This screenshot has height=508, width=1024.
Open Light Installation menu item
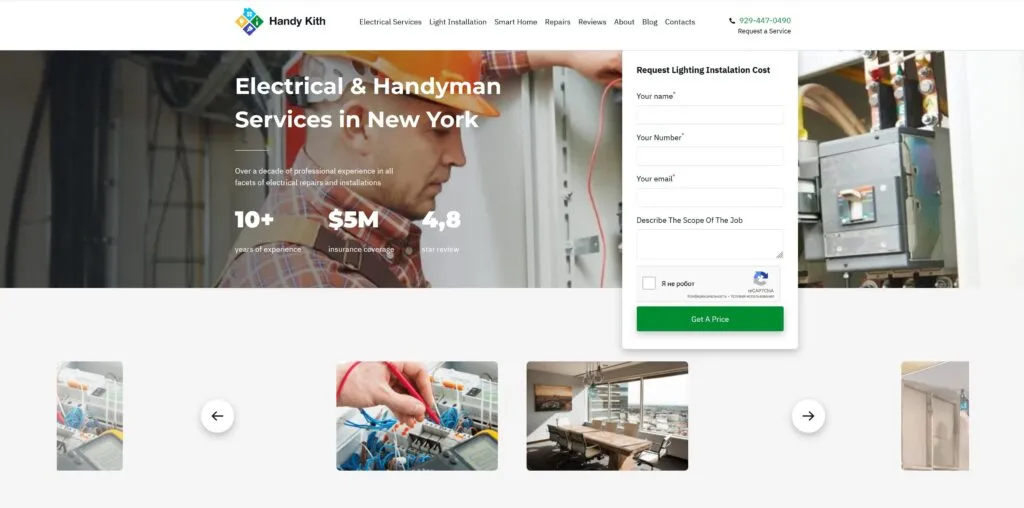click(458, 22)
